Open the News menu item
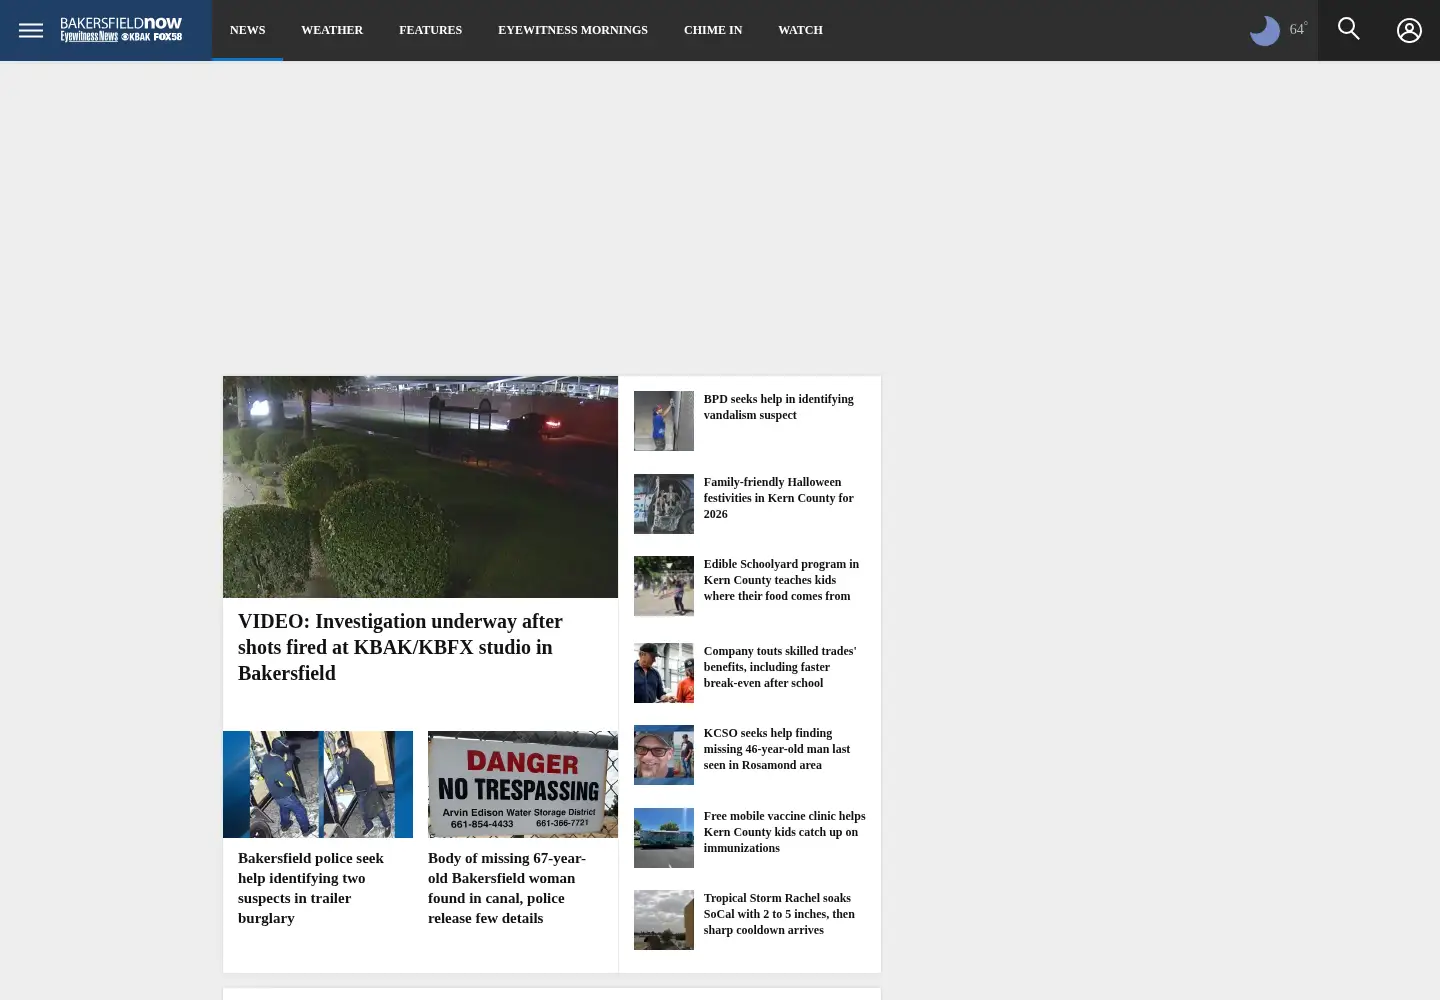 (x=247, y=30)
